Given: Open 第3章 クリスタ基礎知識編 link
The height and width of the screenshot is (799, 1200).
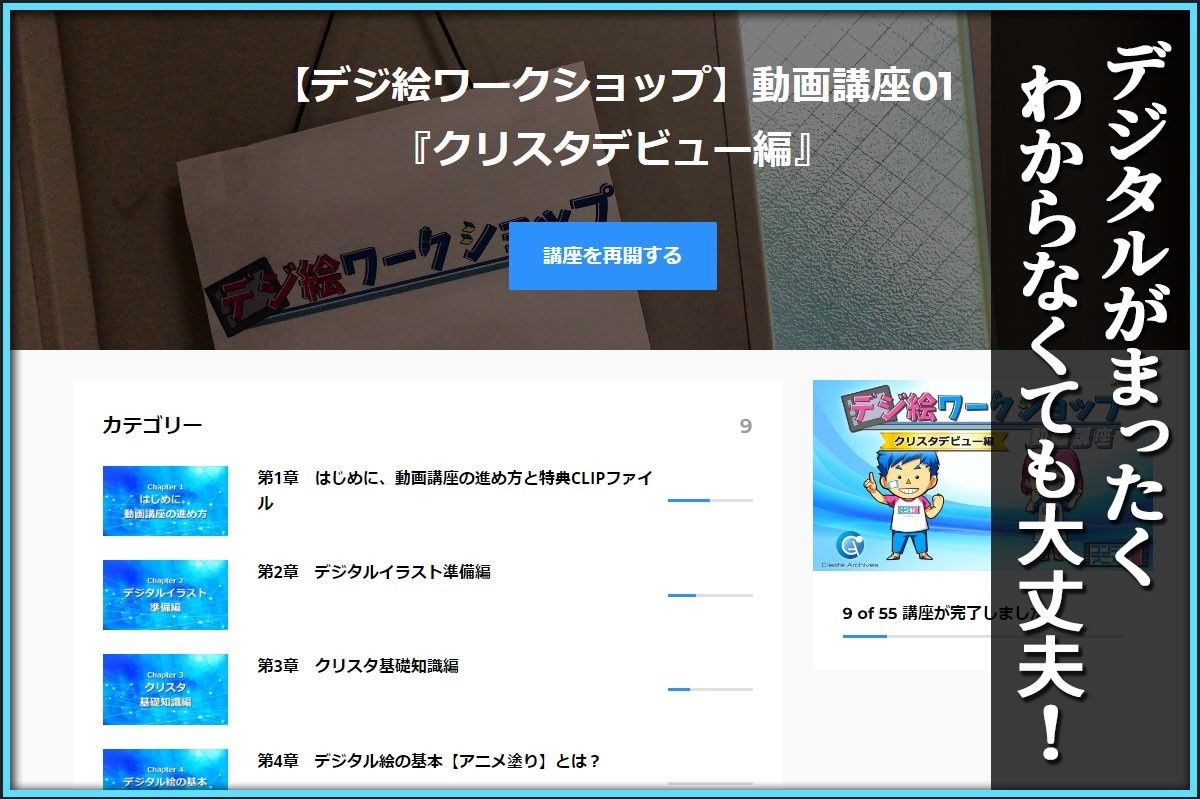Looking at the screenshot, I should click(x=358, y=666).
